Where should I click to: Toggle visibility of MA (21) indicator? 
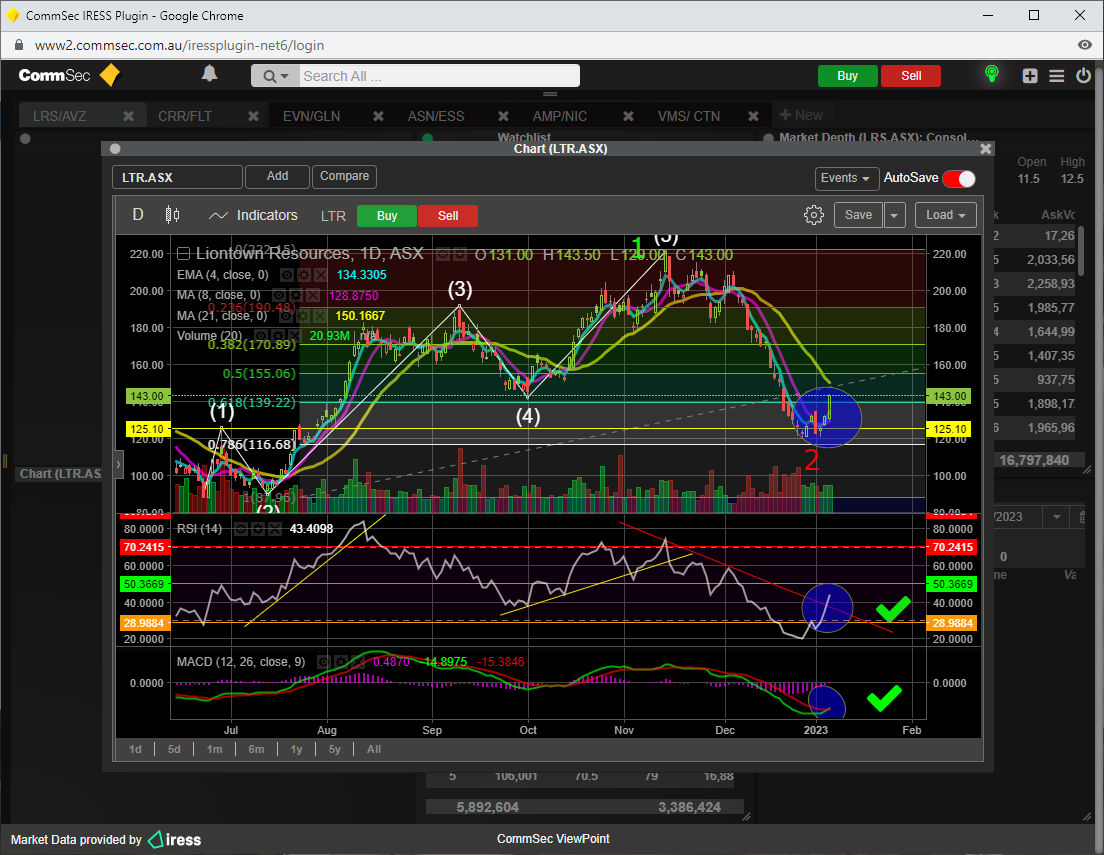point(284,316)
